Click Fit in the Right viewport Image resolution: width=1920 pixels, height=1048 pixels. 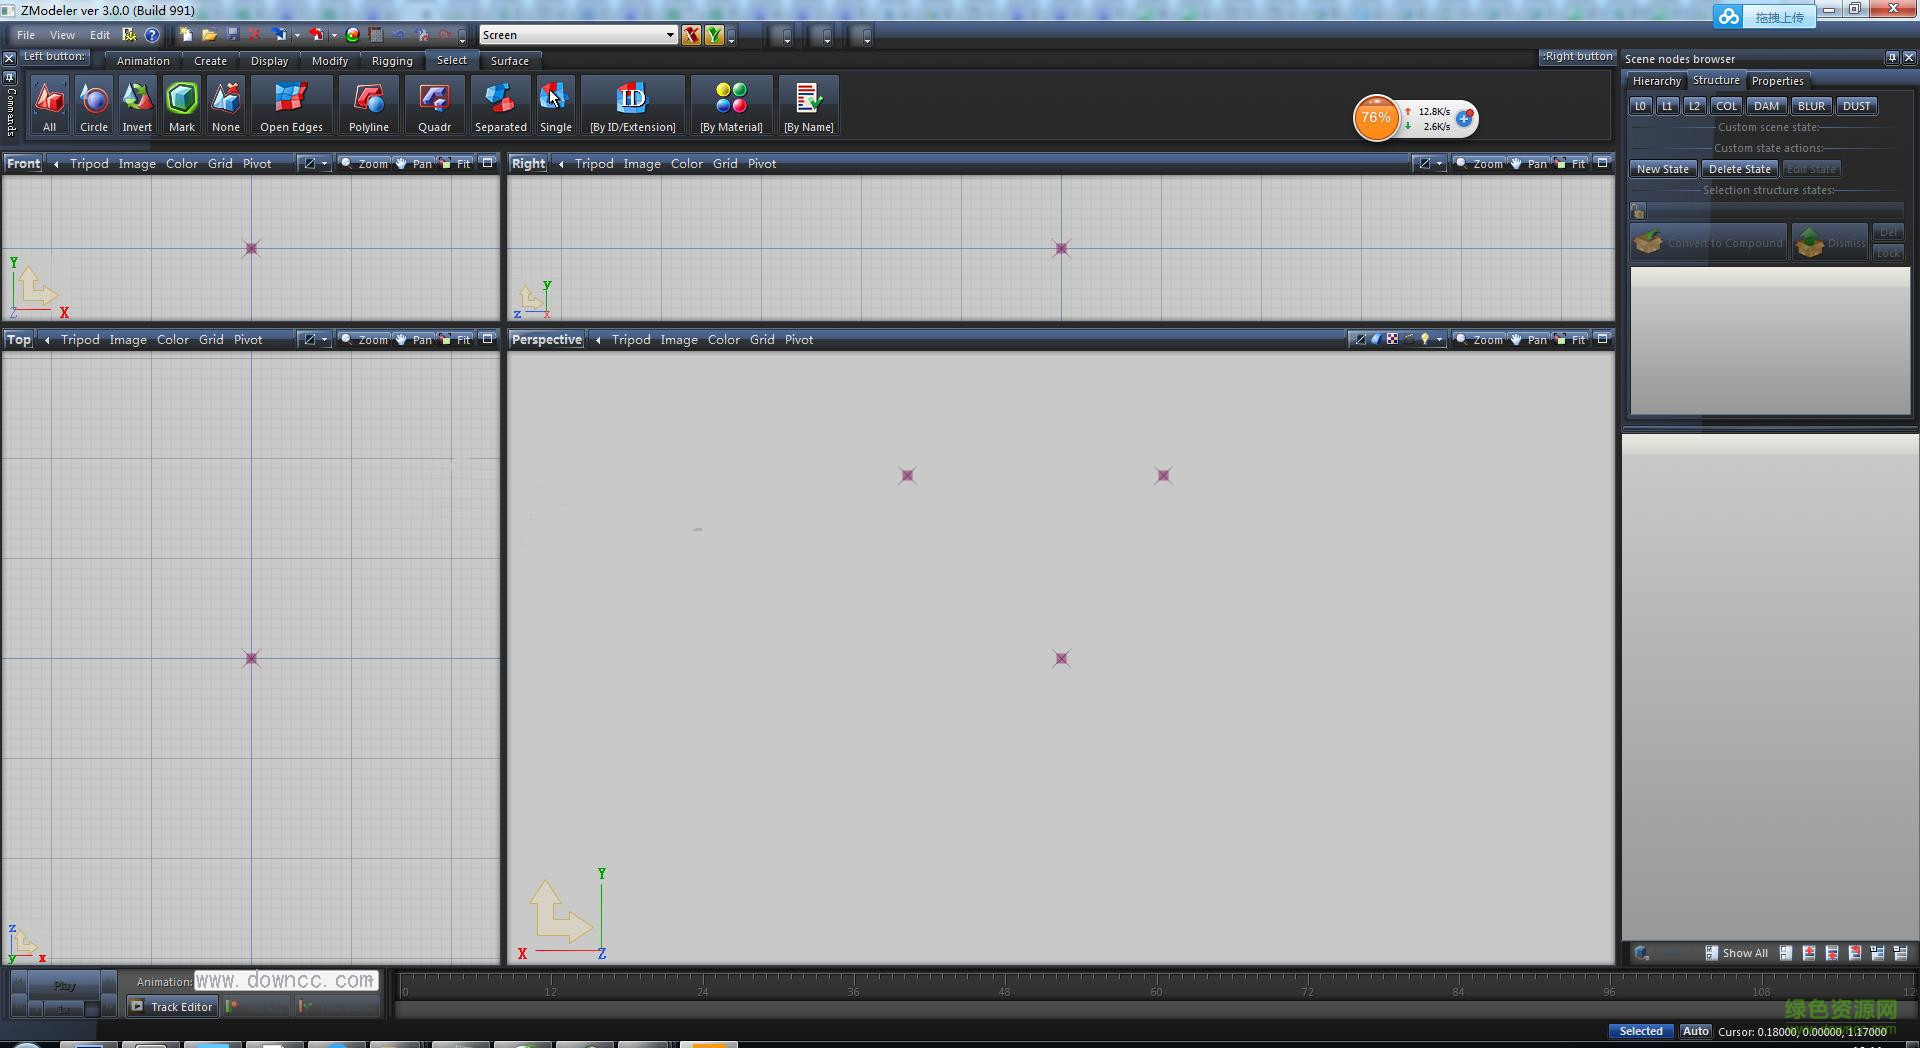point(1570,163)
